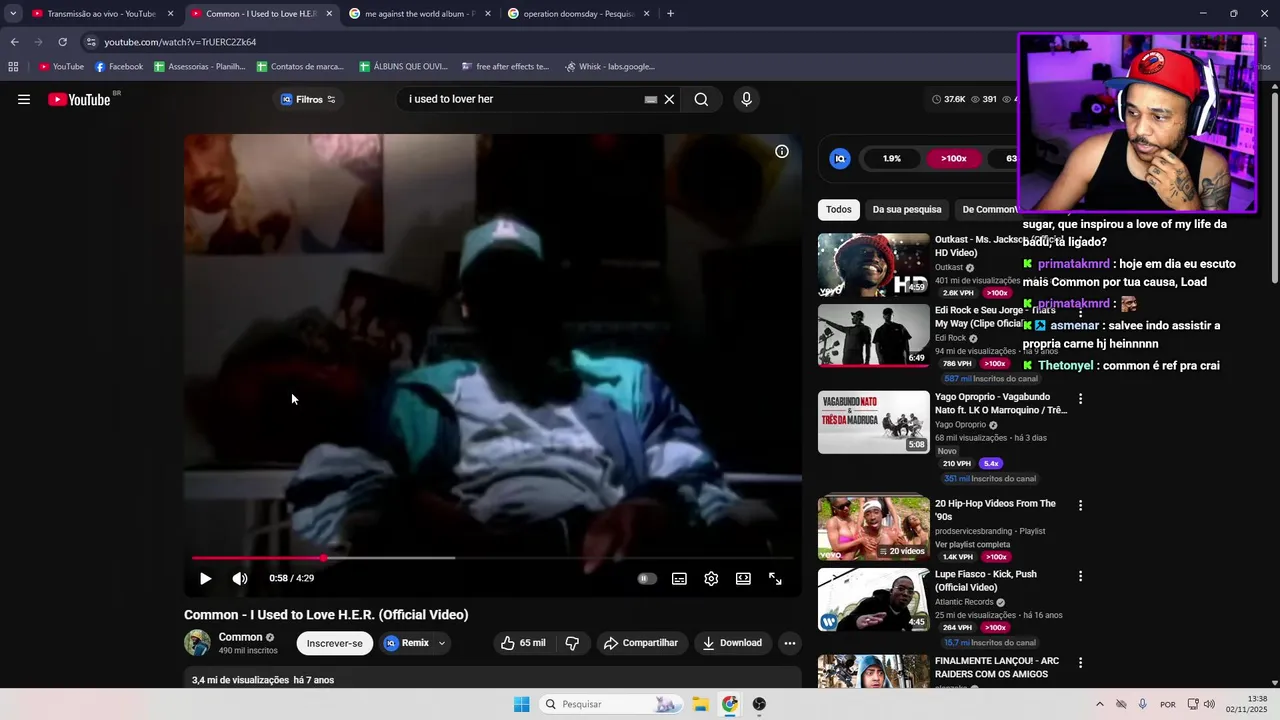Enter fullscreen mode
This screenshot has width=1280, height=720.
(775, 578)
